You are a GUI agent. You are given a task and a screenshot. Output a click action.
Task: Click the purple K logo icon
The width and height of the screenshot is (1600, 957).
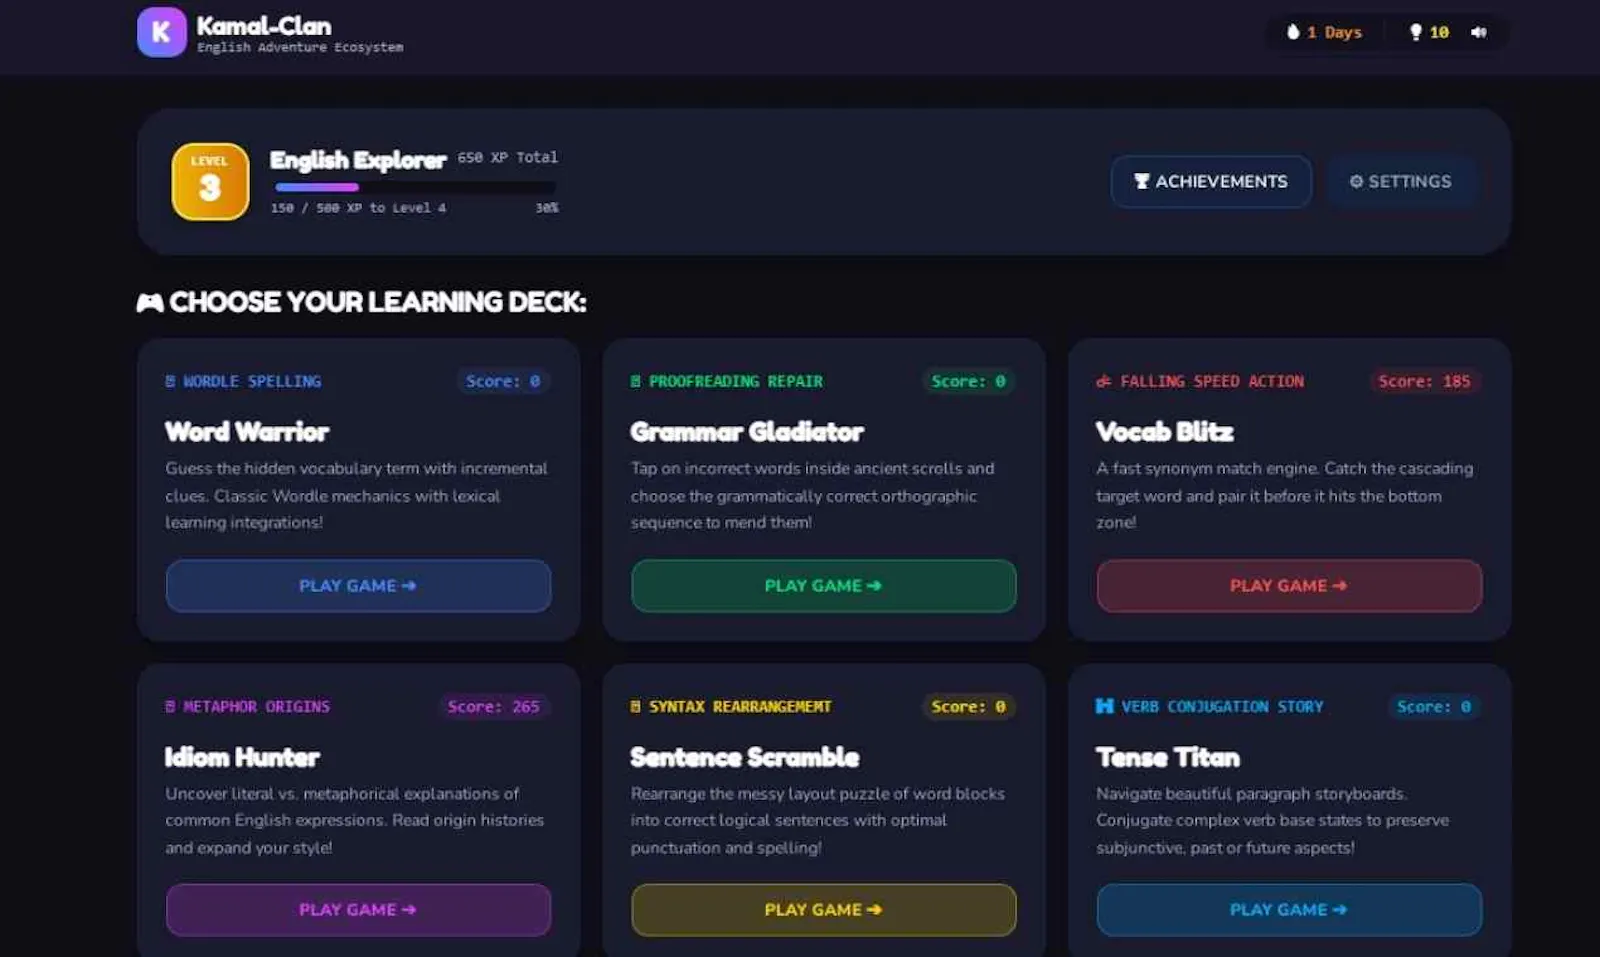(161, 32)
